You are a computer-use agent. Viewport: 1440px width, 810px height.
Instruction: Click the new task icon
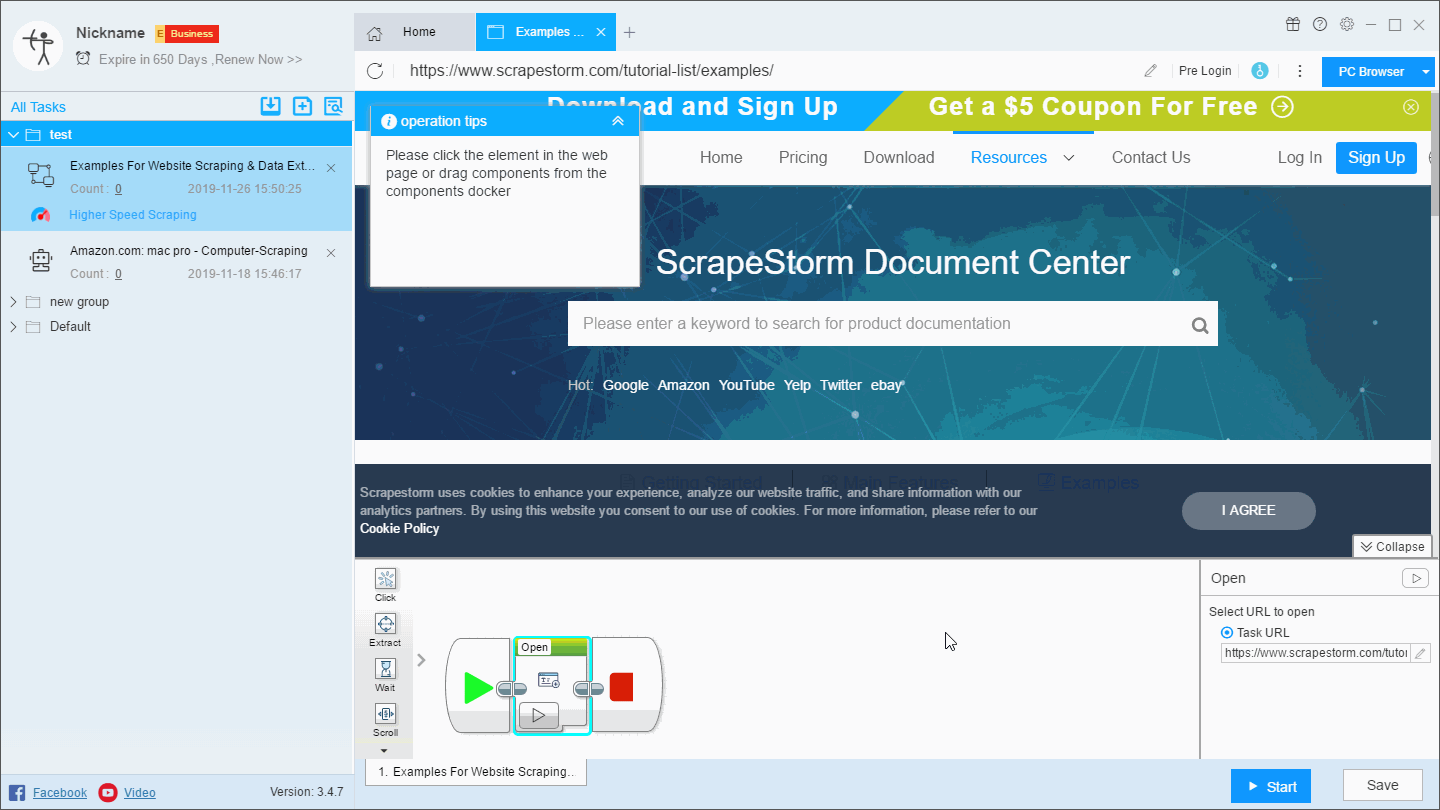[x=302, y=107]
